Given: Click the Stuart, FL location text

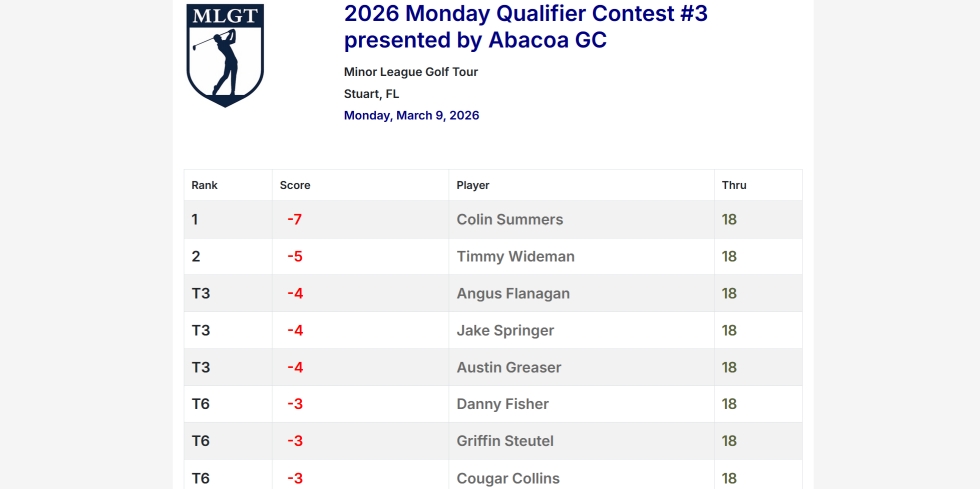Looking at the screenshot, I should click(371, 94).
